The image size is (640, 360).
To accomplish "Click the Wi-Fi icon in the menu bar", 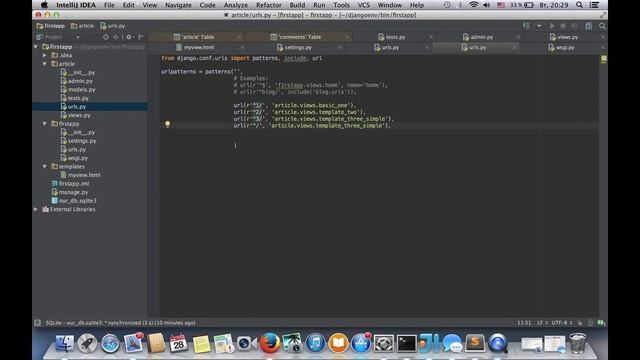I will click(x=473, y=5).
